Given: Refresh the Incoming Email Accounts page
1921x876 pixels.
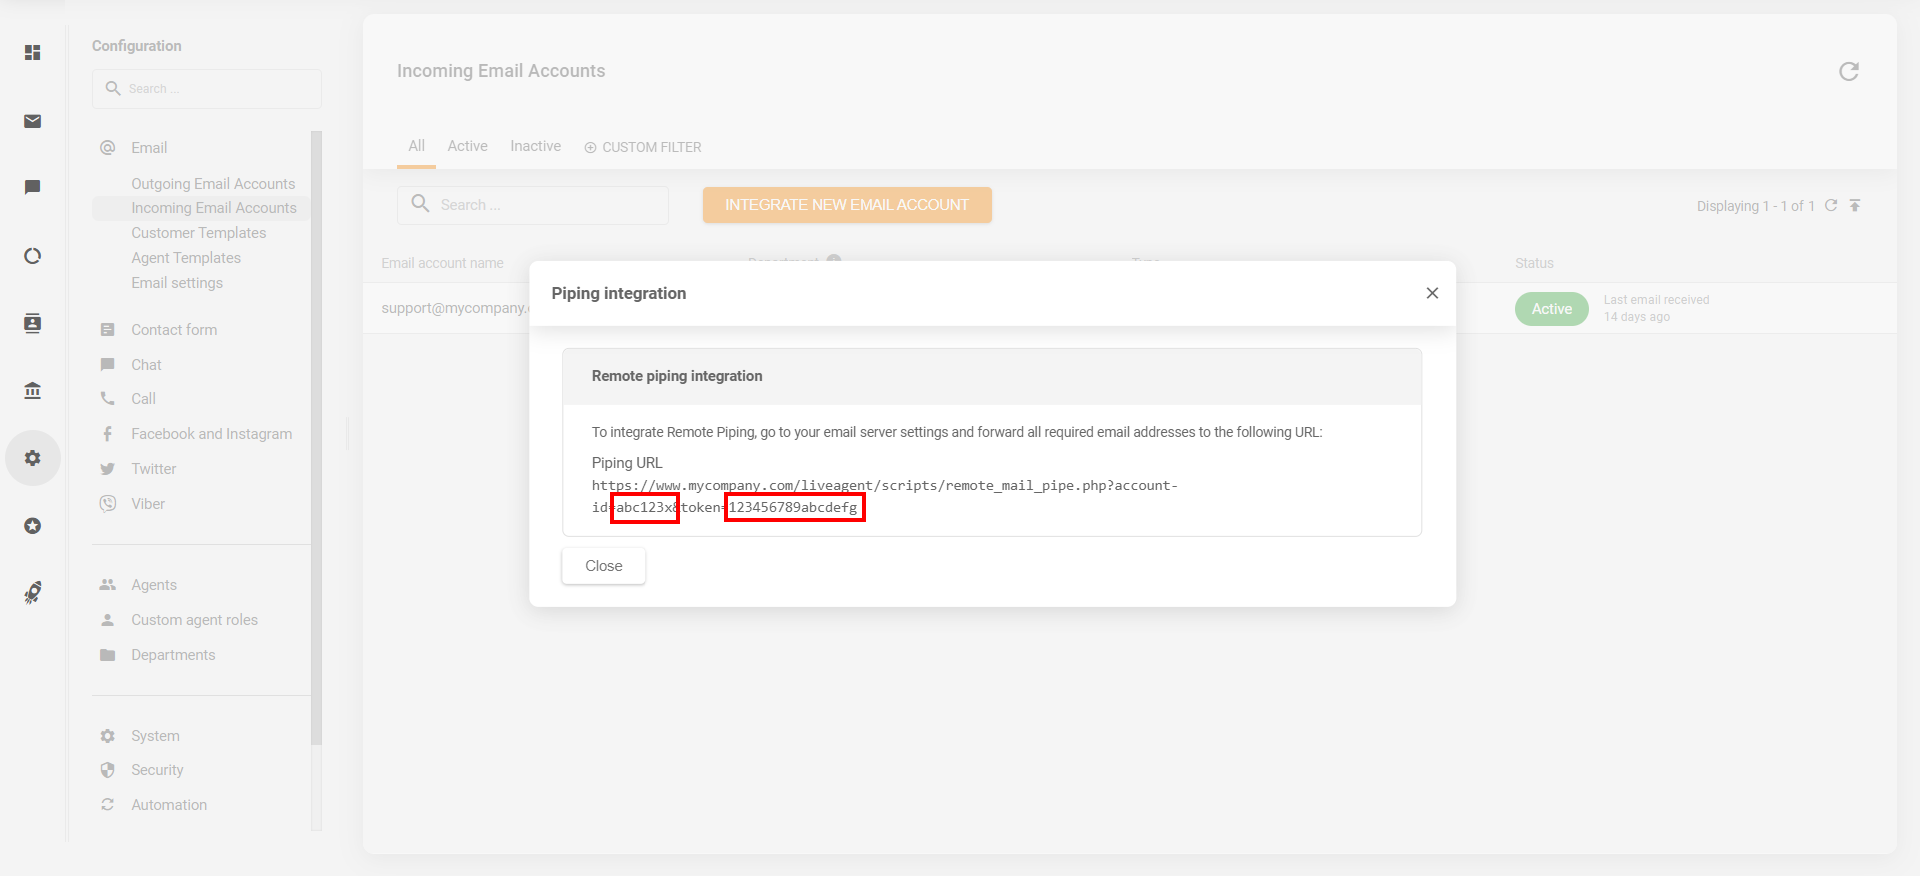Looking at the screenshot, I should tap(1848, 71).
